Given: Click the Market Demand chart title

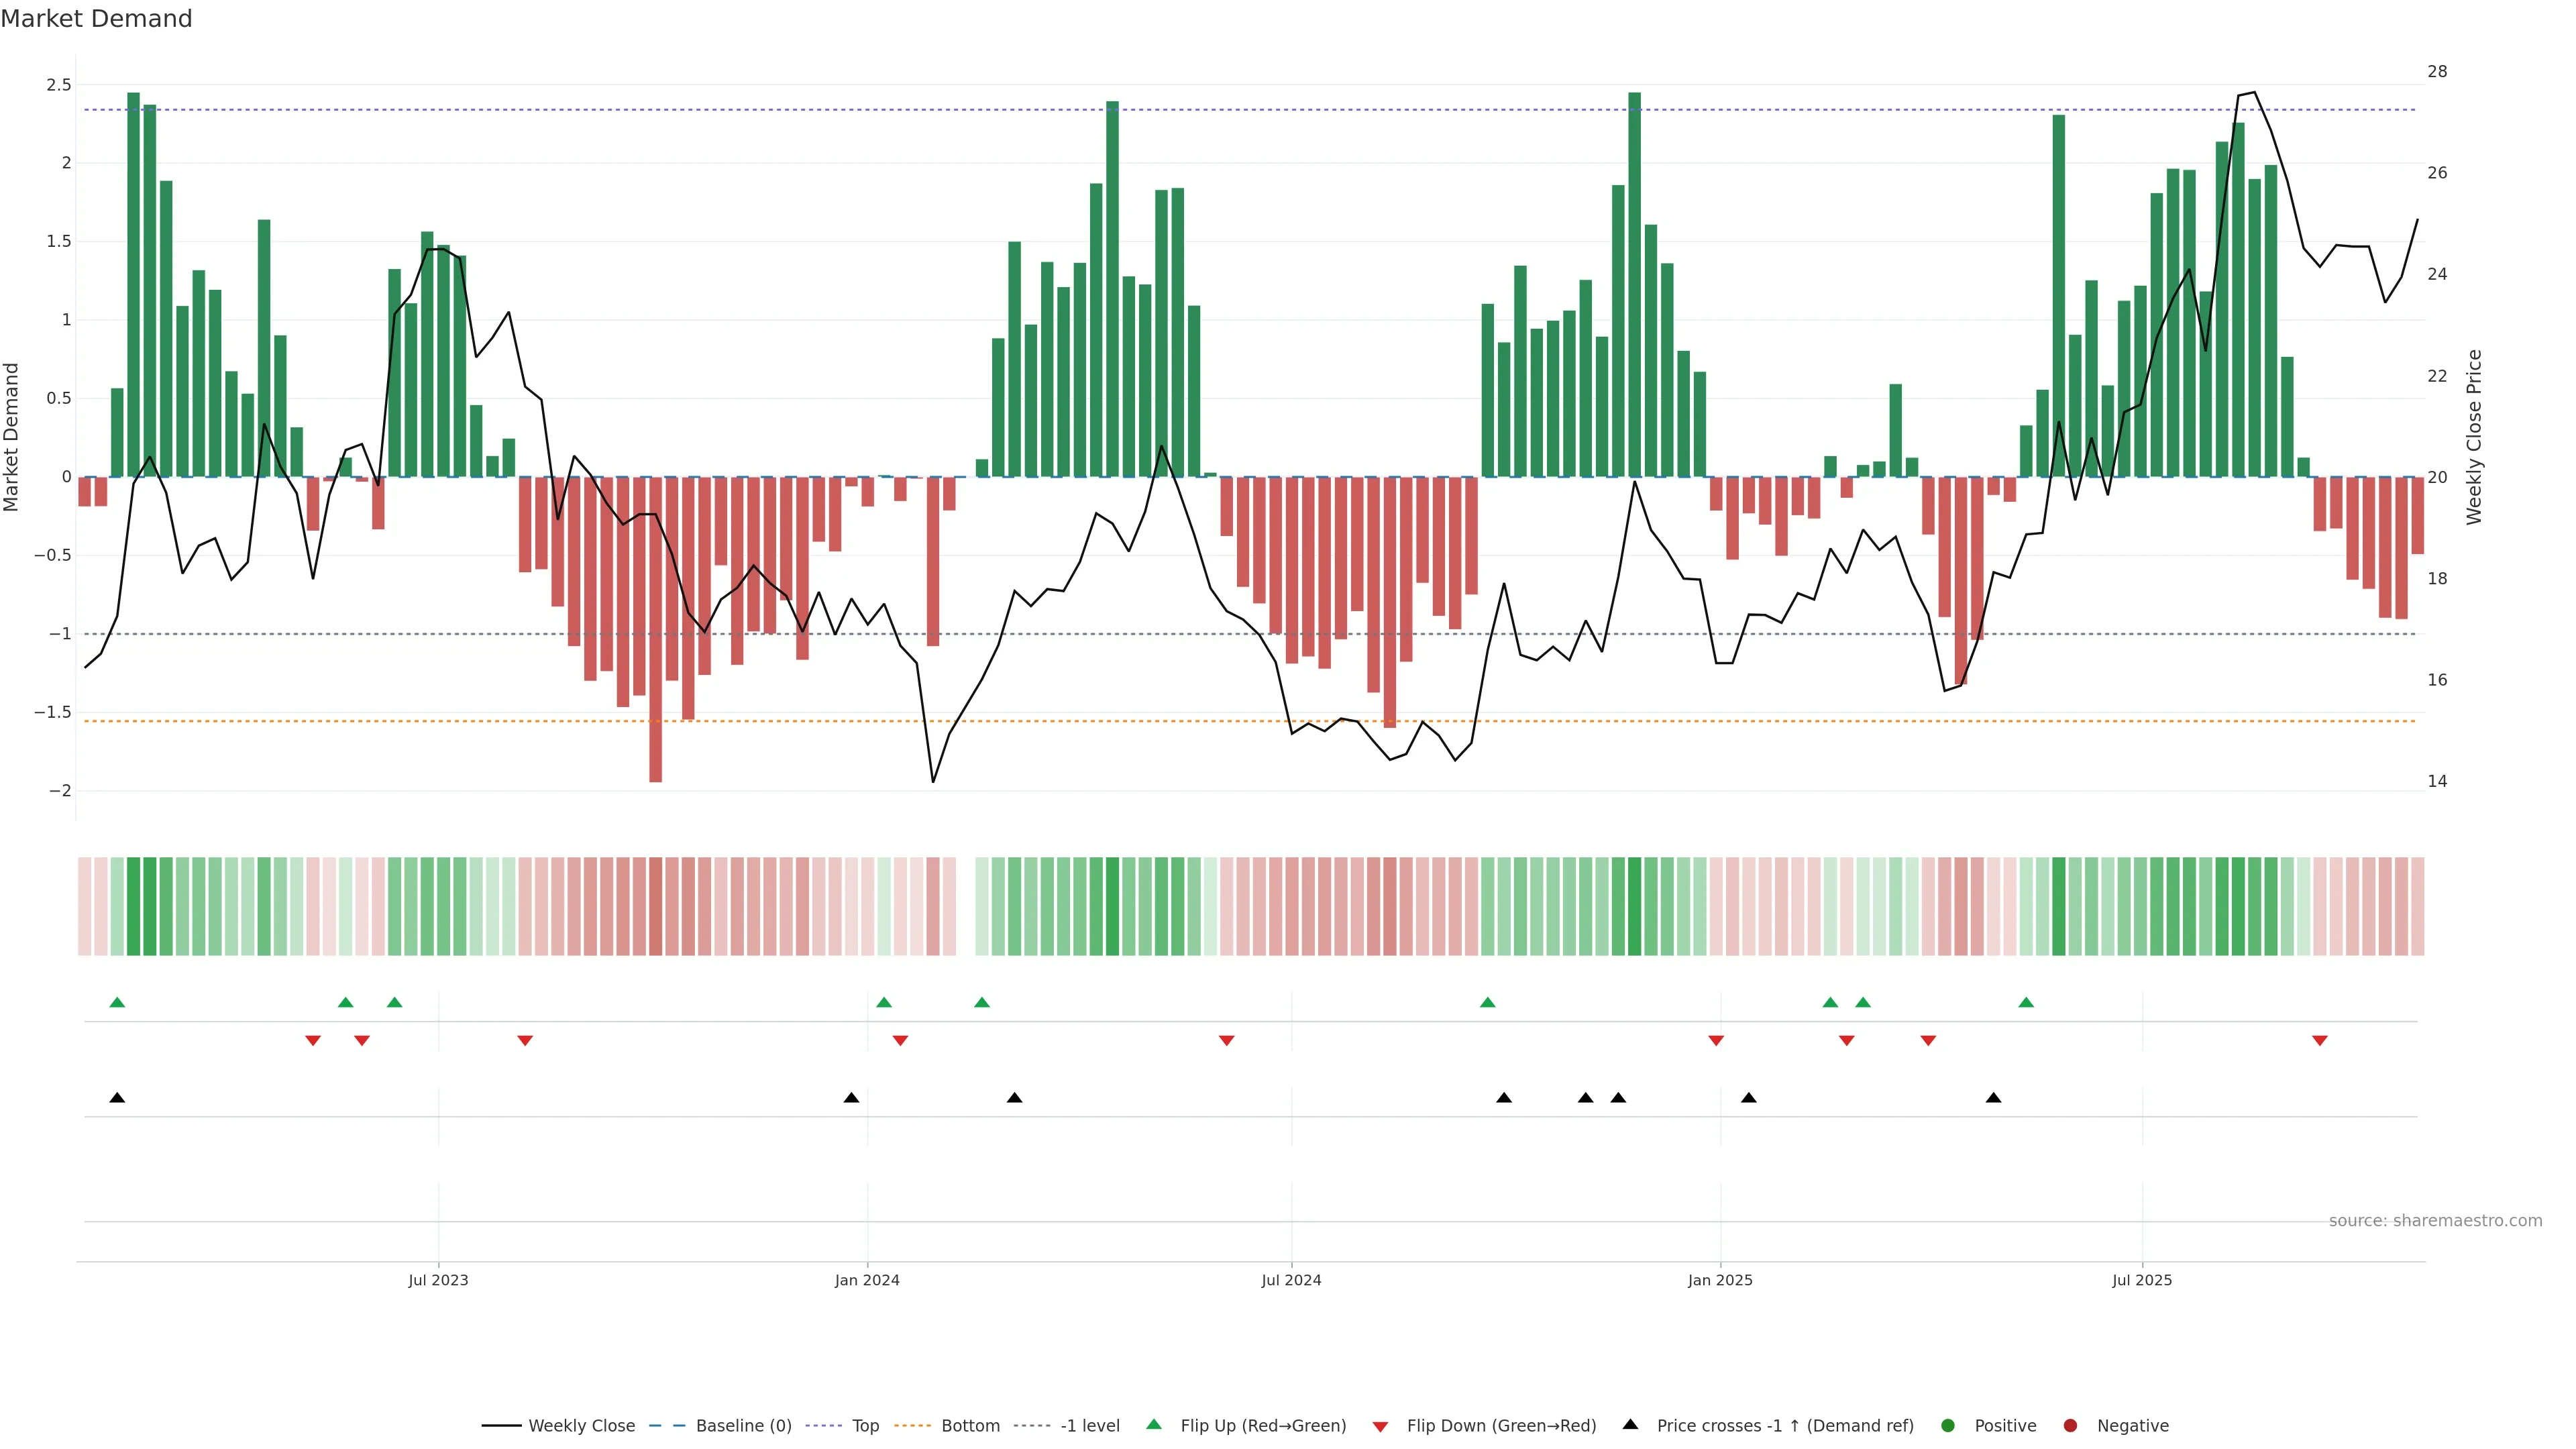Looking at the screenshot, I should pos(96,19).
